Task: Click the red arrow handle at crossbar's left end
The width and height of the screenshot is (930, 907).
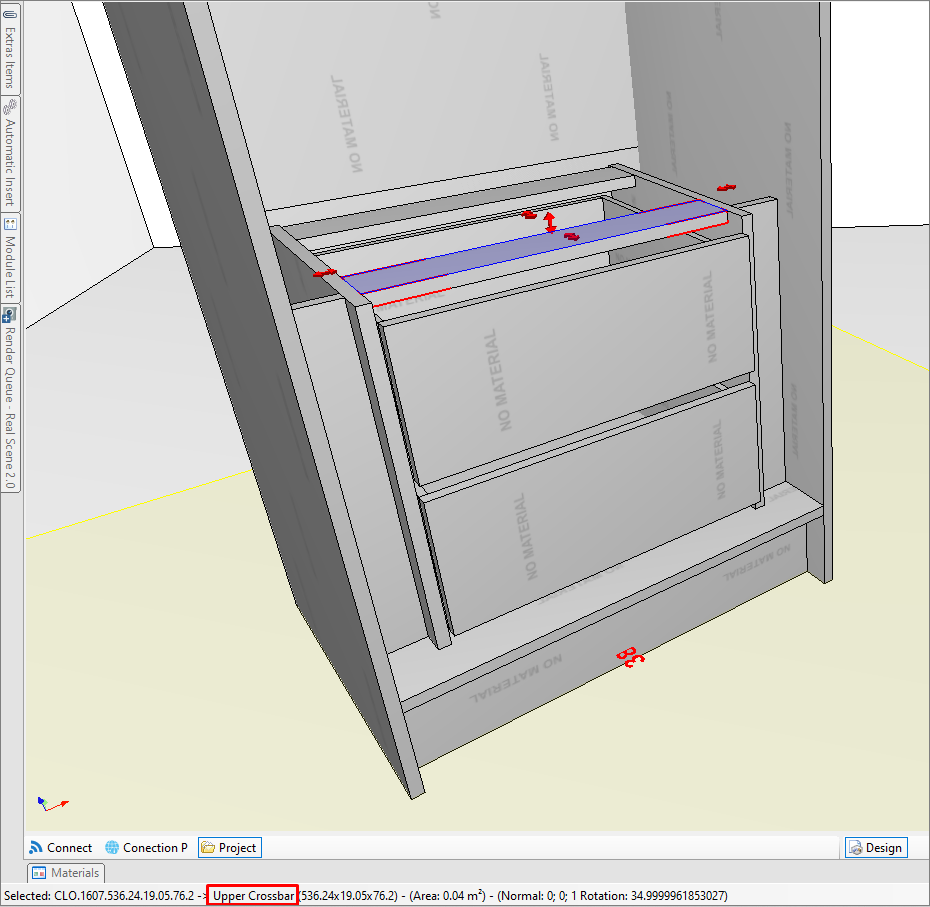Action: [324, 272]
